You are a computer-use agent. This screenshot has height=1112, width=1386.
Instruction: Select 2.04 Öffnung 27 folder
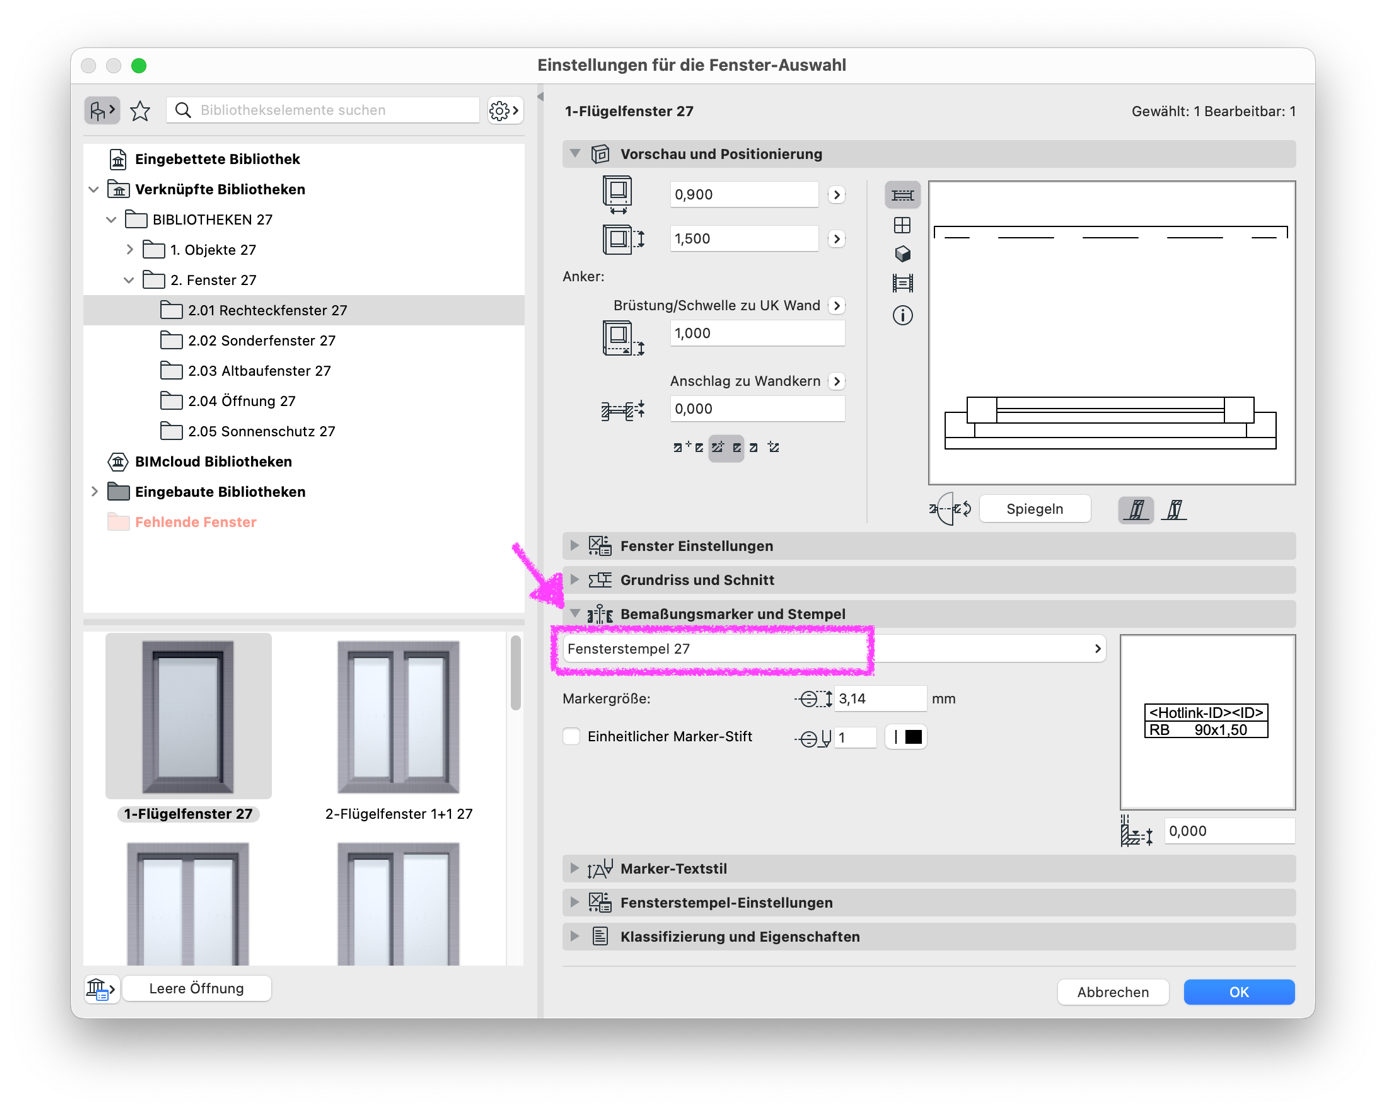click(x=304, y=401)
